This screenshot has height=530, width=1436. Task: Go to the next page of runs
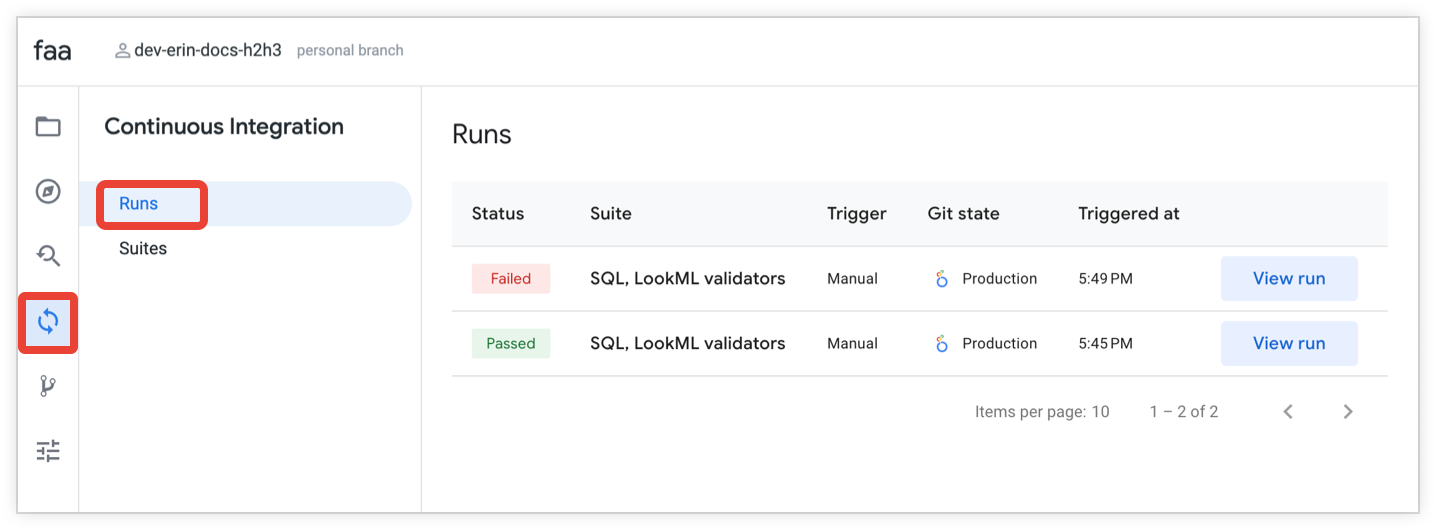tap(1348, 411)
